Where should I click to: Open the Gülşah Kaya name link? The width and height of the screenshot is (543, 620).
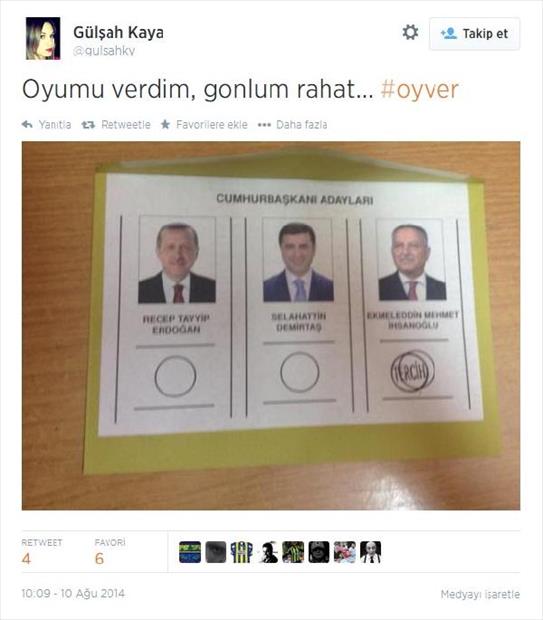click(118, 32)
